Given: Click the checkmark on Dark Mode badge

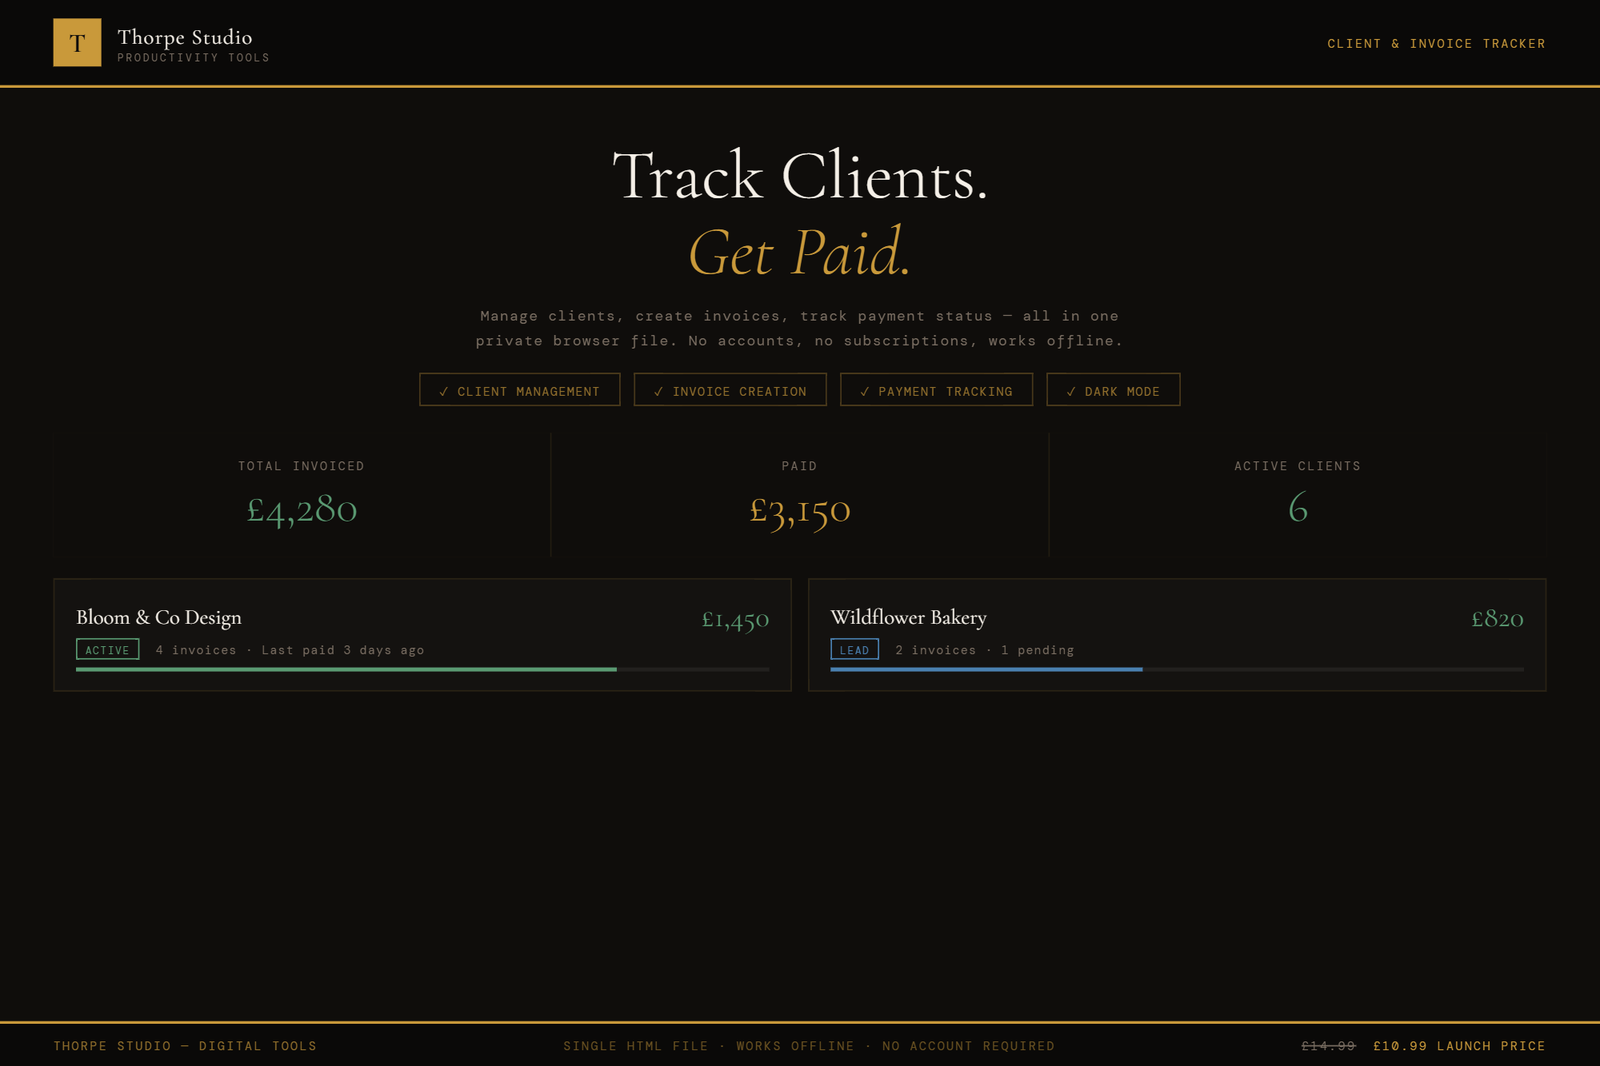Looking at the screenshot, I should coord(1072,390).
